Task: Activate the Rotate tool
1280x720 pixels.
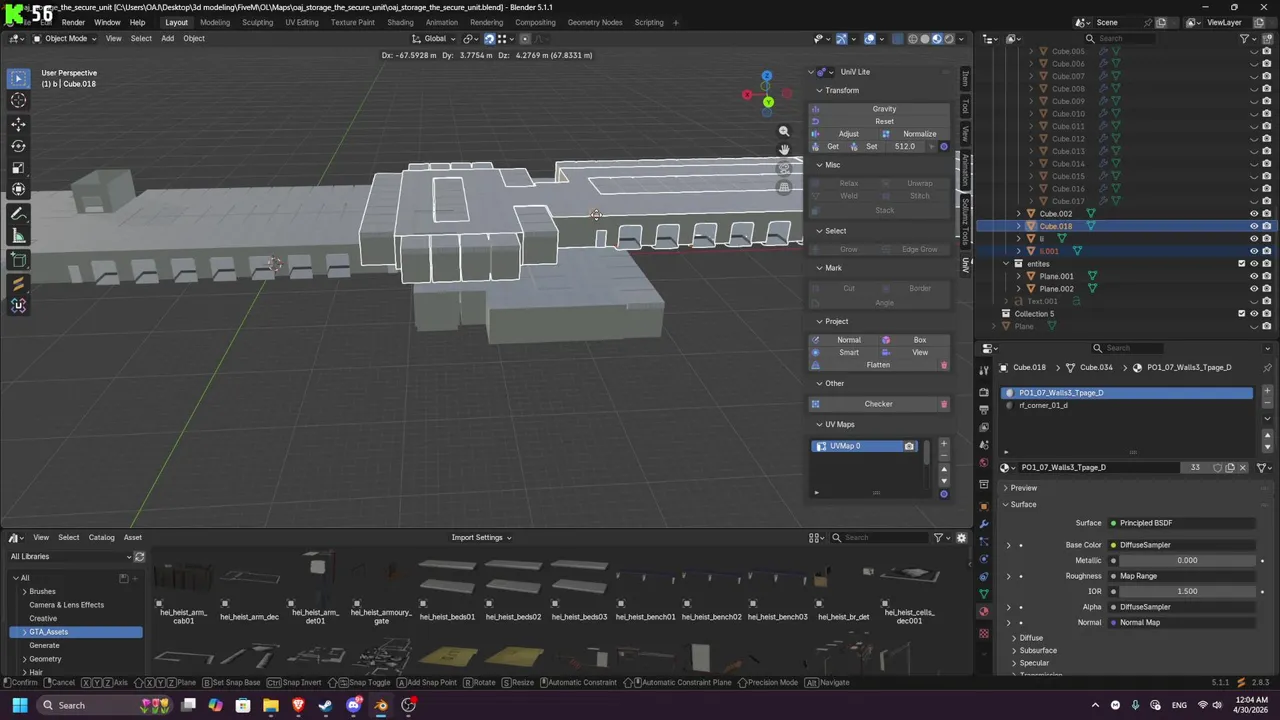Action: pyautogui.click(x=18, y=146)
